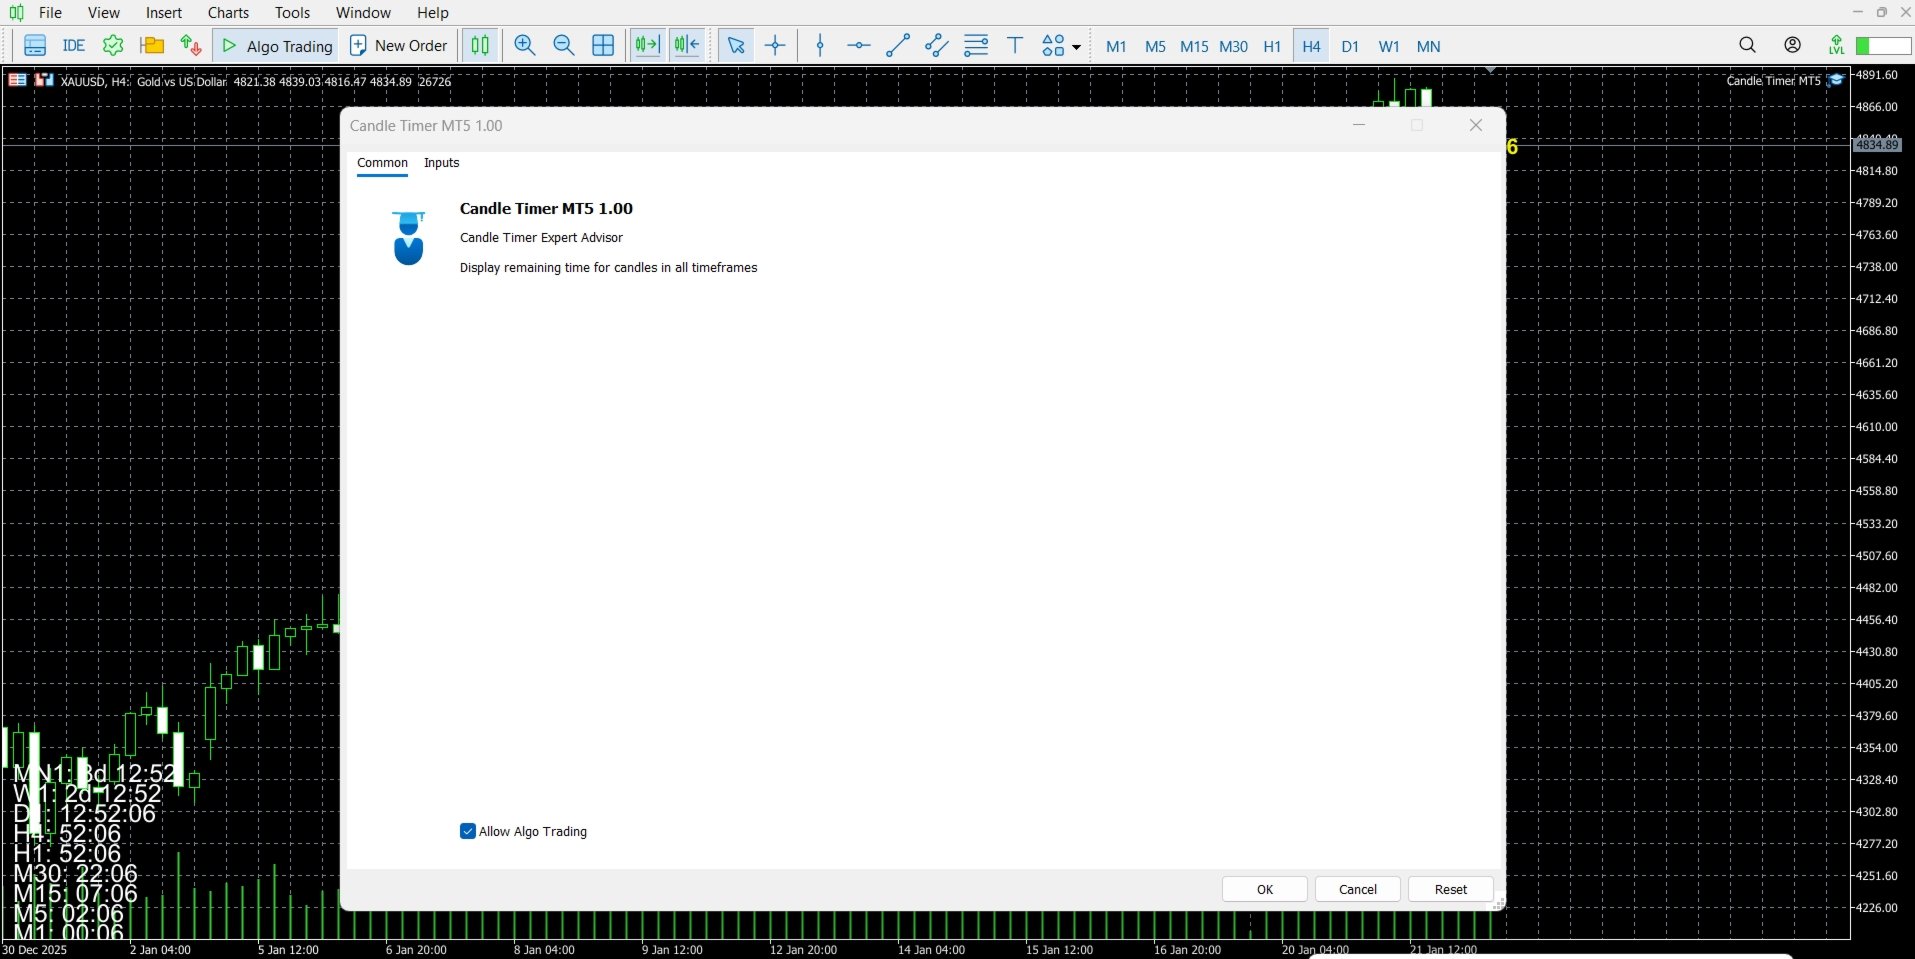This screenshot has width=1915, height=959.
Task: Switch chart to M5 timeframe
Action: pos(1155,46)
